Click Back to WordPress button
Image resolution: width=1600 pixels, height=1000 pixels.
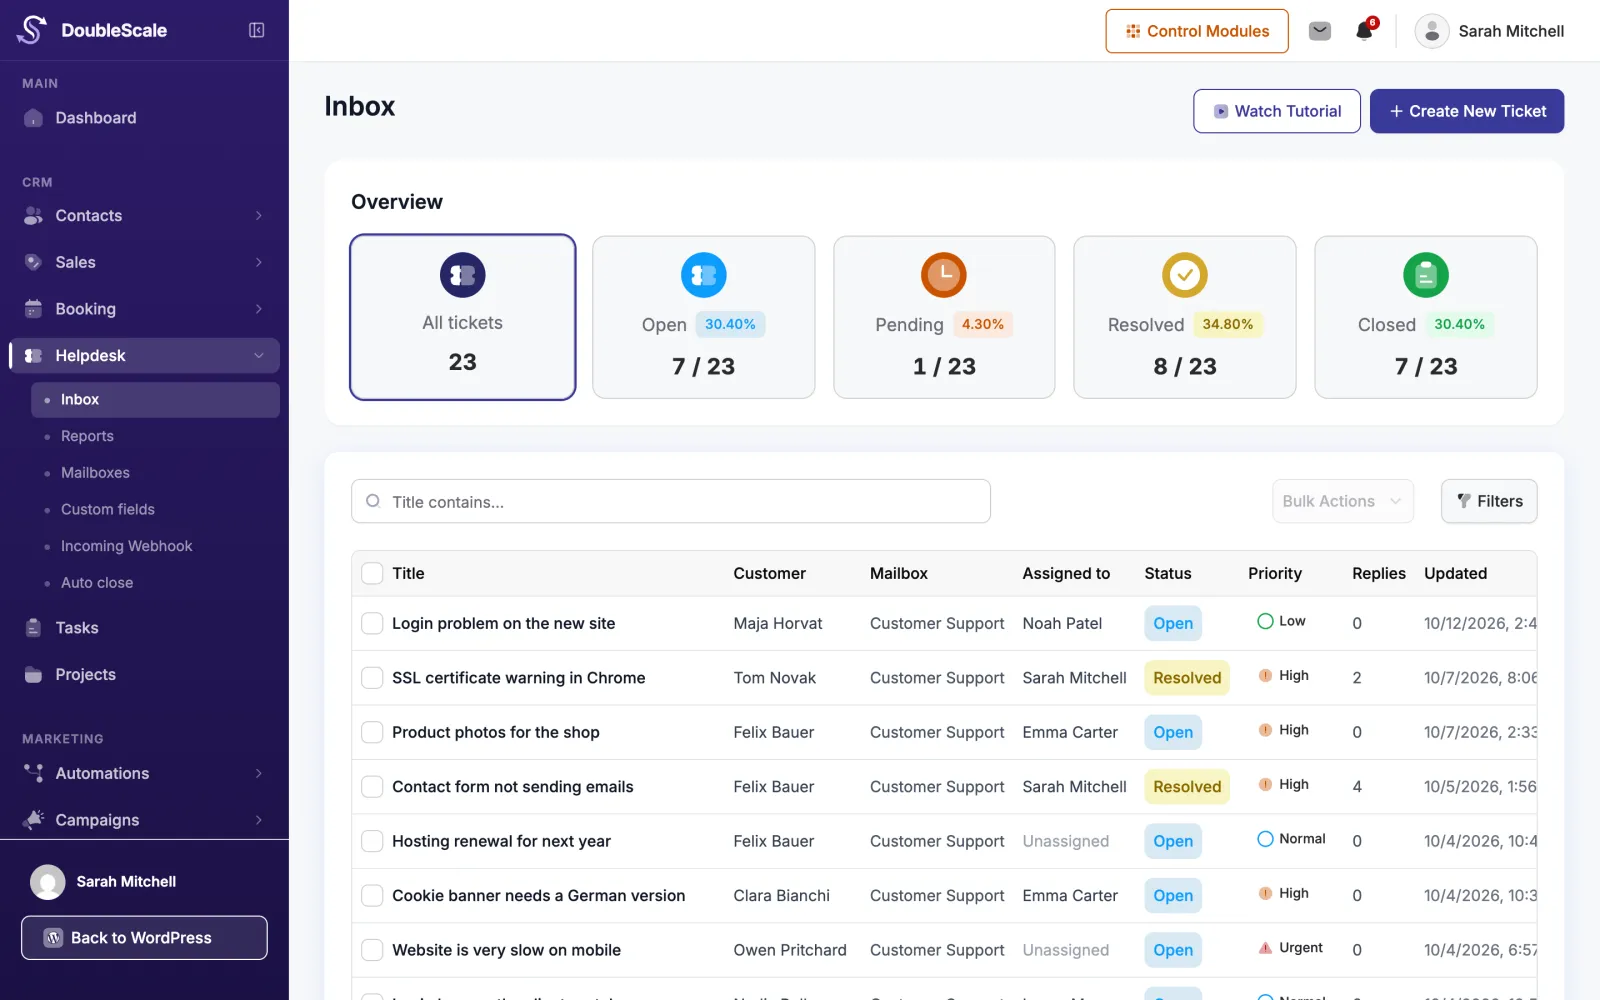(x=144, y=938)
